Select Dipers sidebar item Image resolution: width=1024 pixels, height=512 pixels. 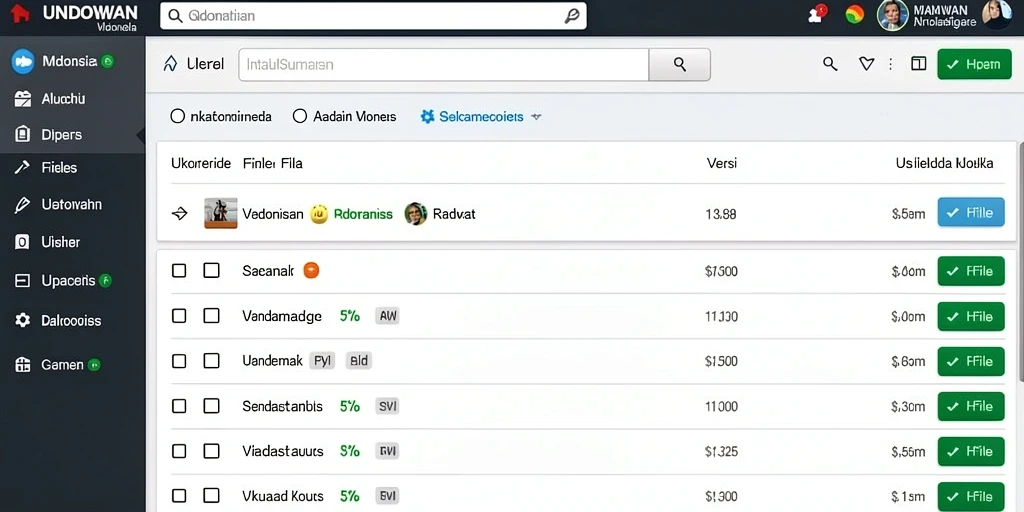tap(72, 135)
